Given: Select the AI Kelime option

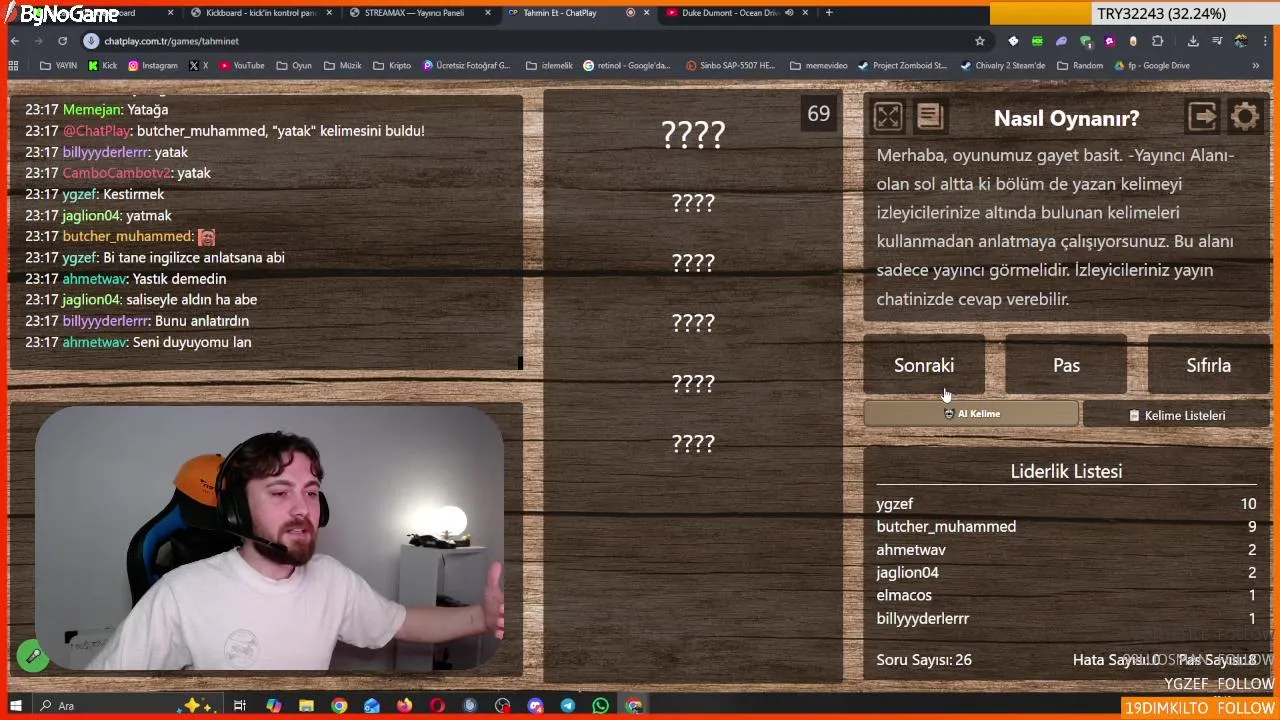Looking at the screenshot, I should 971,414.
